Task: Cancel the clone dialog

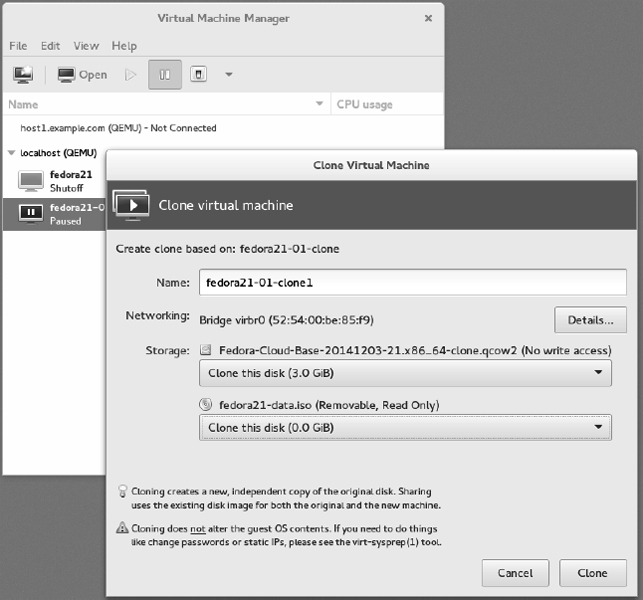Action: point(515,573)
